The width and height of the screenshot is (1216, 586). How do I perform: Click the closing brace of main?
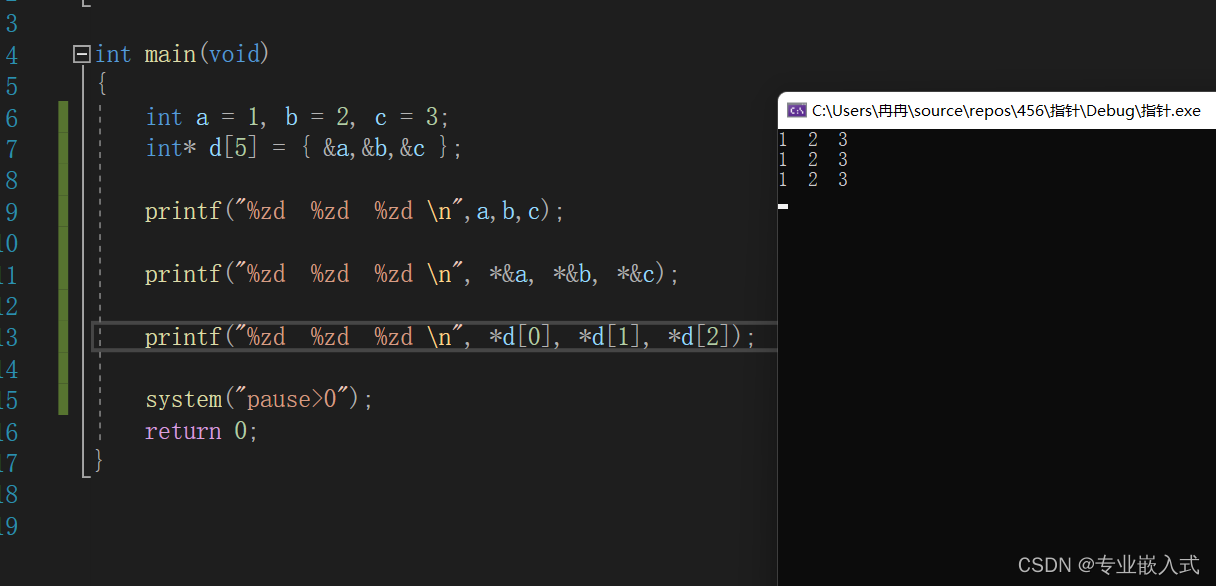(x=99, y=460)
